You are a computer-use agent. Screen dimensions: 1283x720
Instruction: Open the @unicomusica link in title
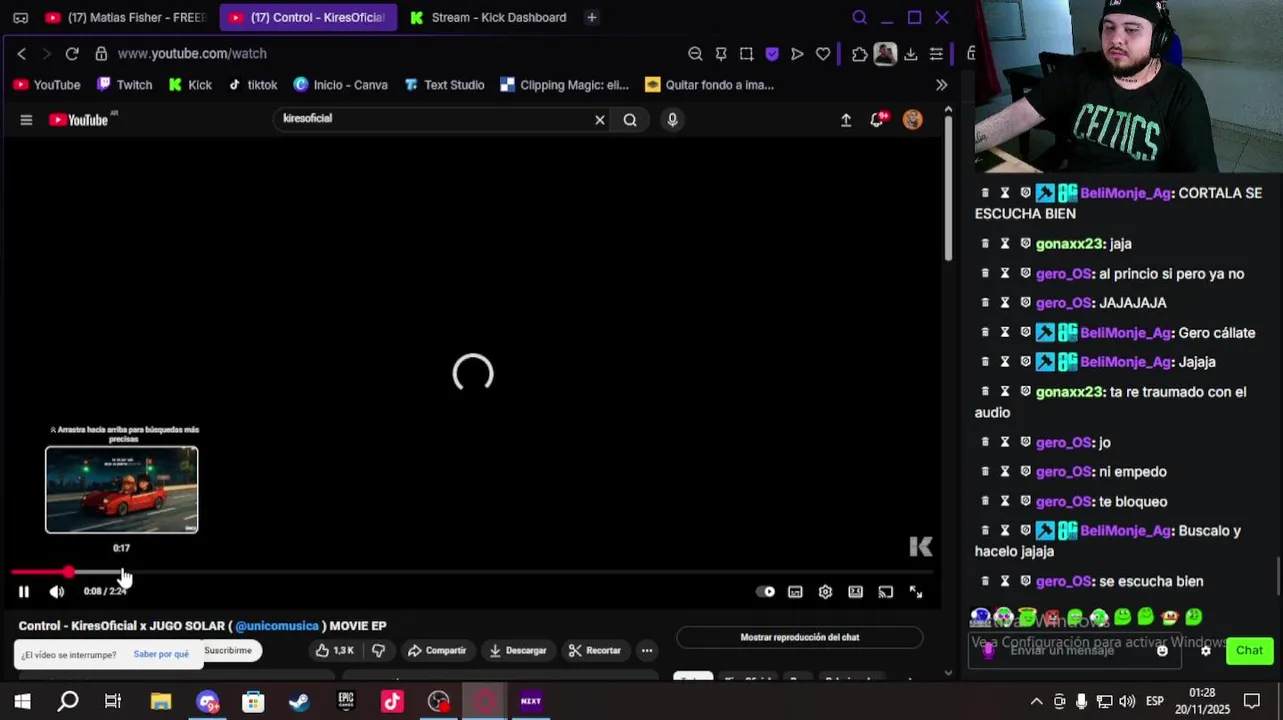tap(277, 626)
